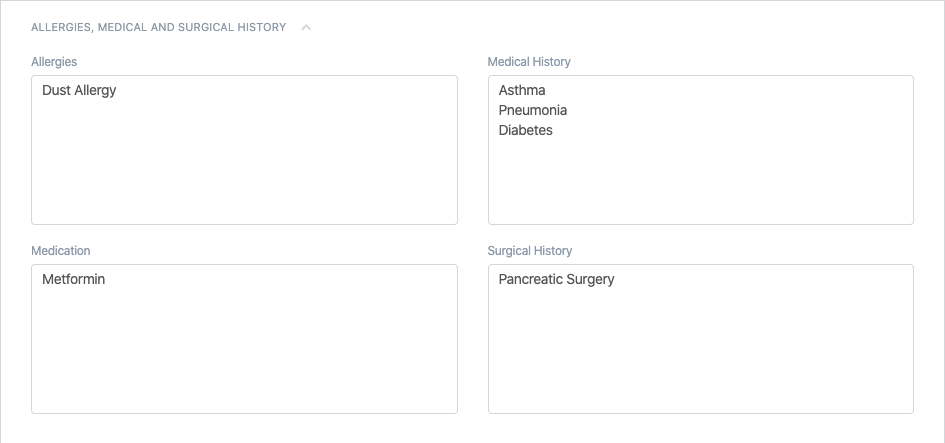The width and height of the screenshot is (945, 443).
Task: Click the Medical History field label
Action: [x=529, y=62]
